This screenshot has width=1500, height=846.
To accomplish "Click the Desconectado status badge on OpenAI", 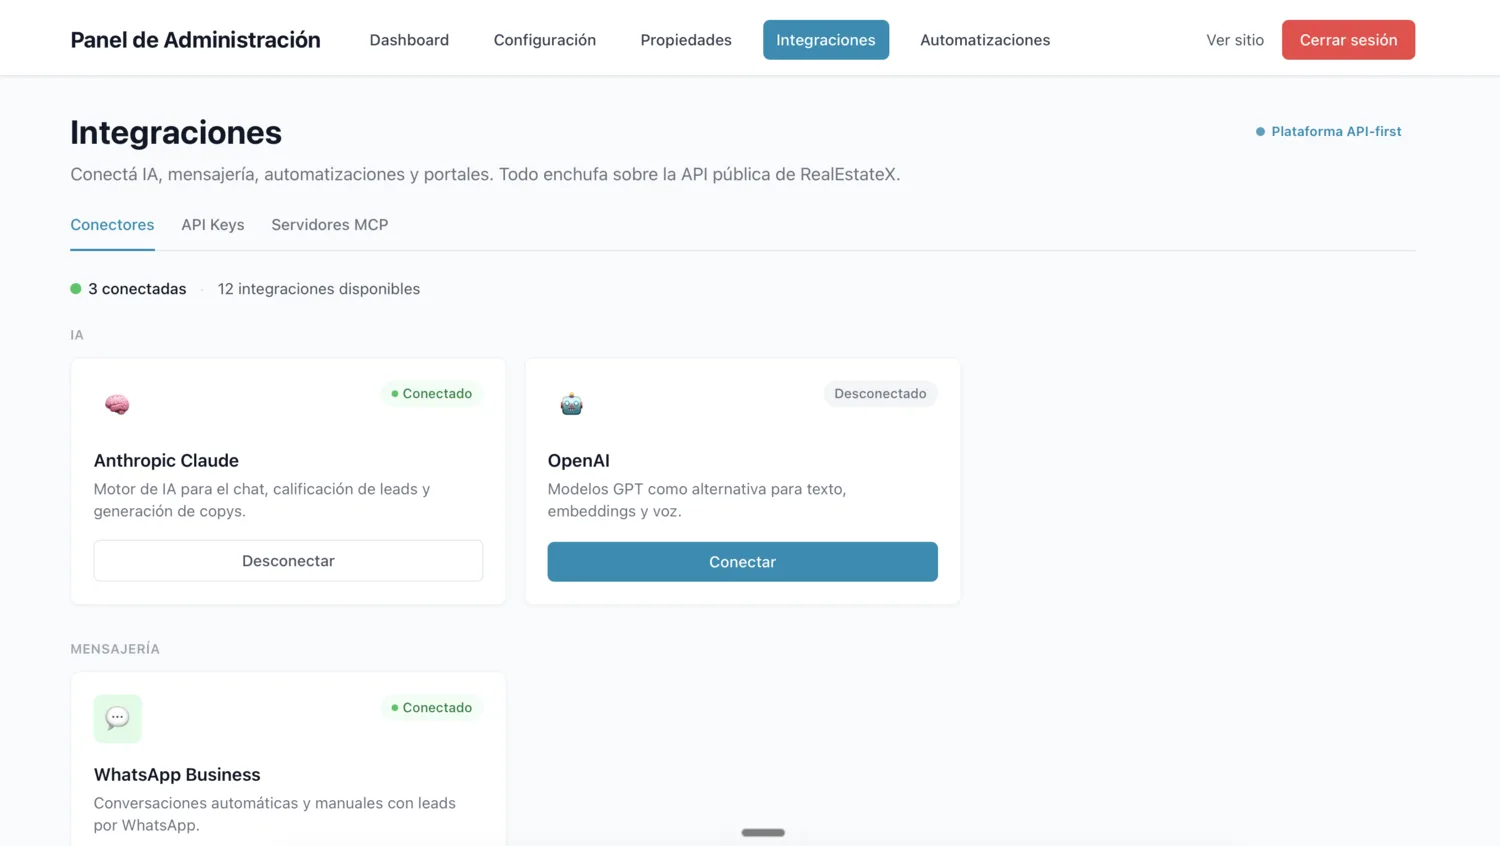I will [880, 394].
